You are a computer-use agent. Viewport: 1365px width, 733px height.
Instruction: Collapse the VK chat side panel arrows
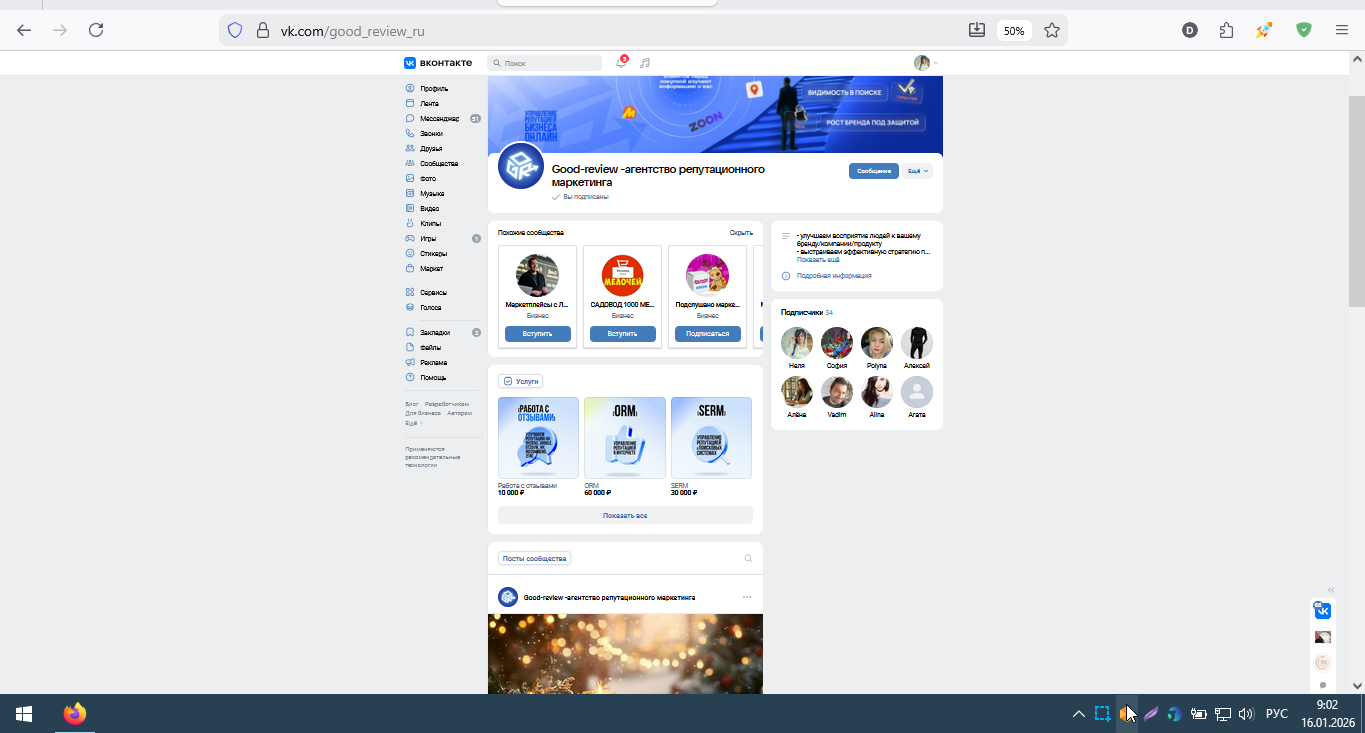point(1331,590)
